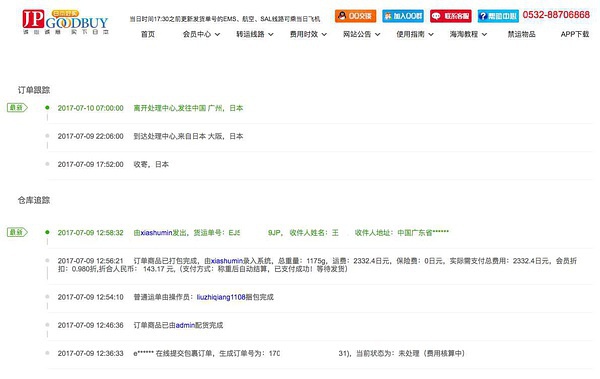Expand the 转运线路 dropdown chevron
Image resolution: width=600 pixels, height=379 pixels.
point(271,34)
